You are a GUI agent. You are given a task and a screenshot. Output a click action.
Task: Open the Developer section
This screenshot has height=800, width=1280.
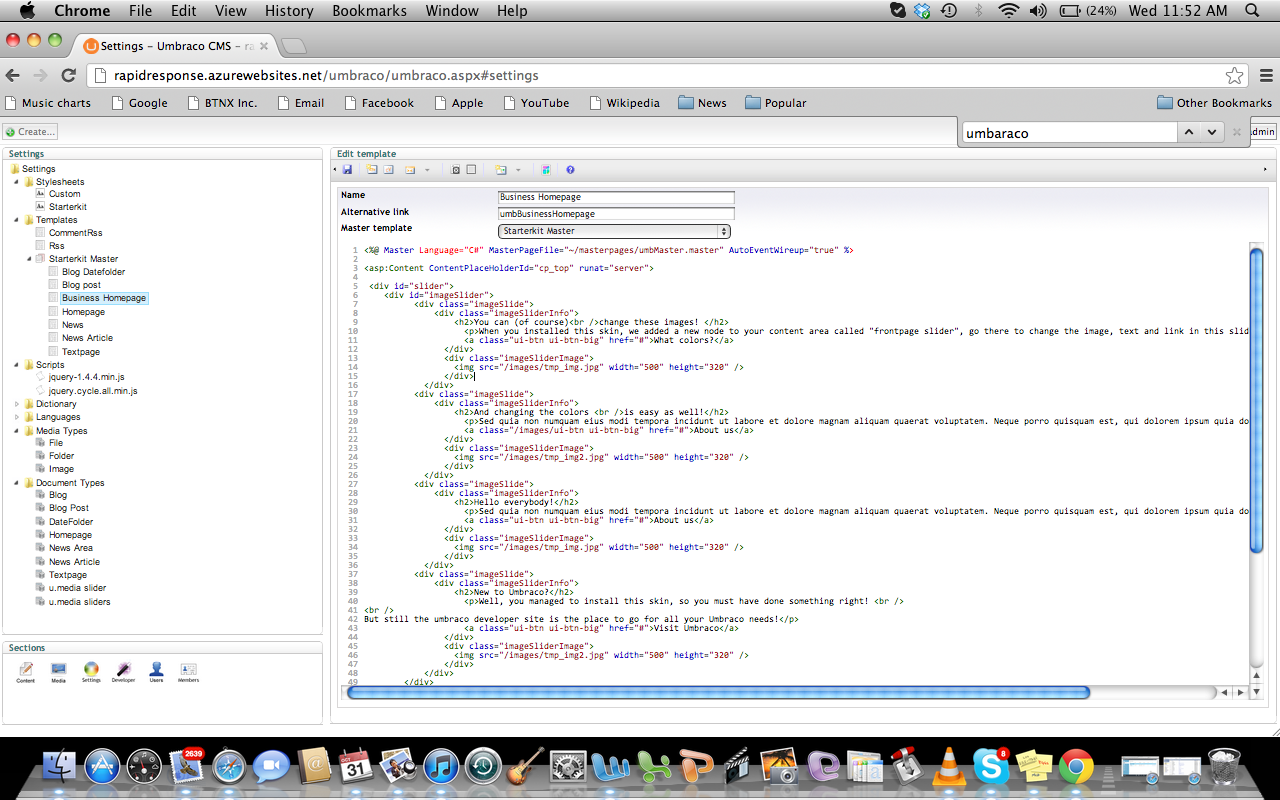pos(123,672)
